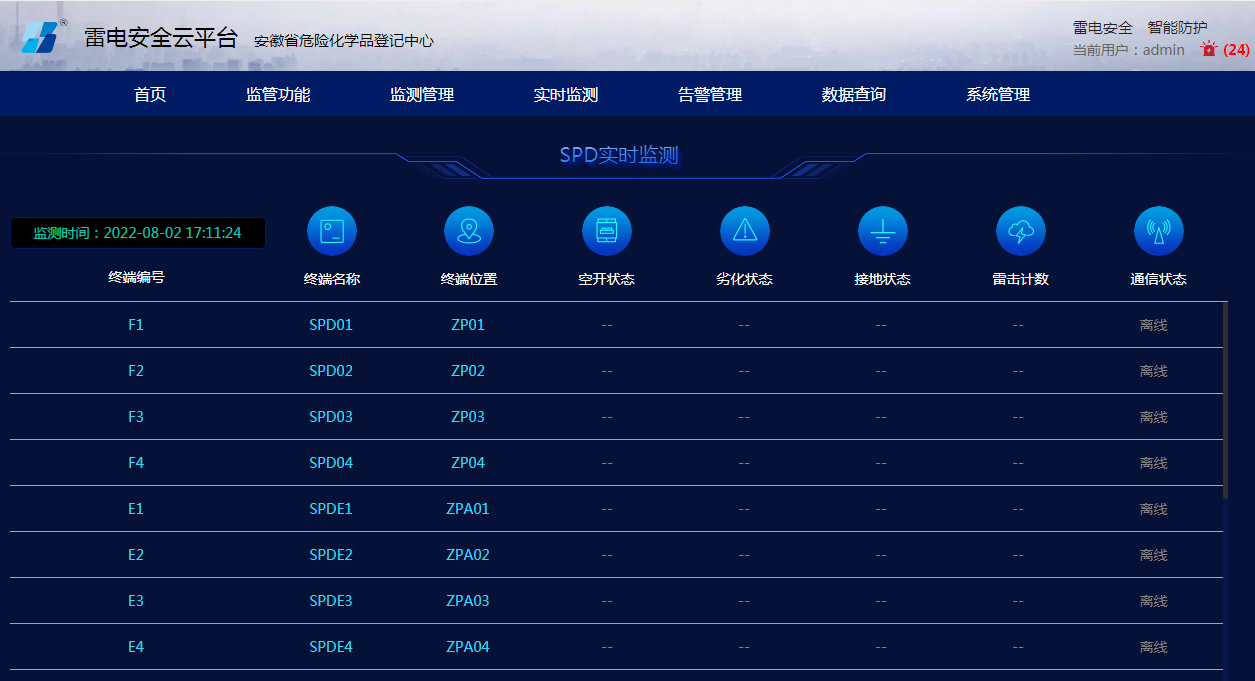Click the terminal name (终端名称) column icon
The width and height of the screenshot is (1255, 681).
331,231
